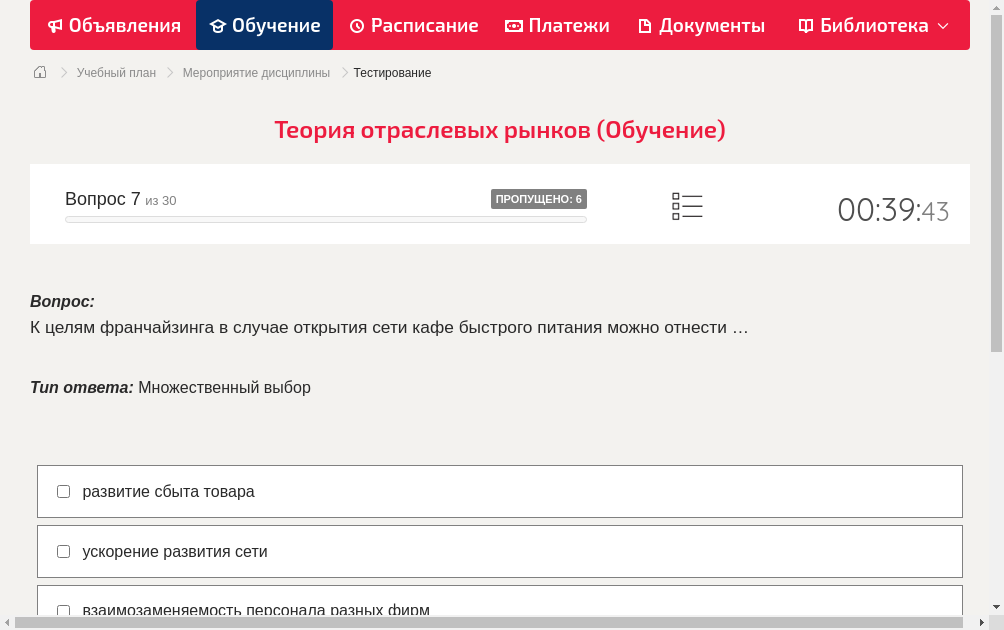Click the chevron before Тестирование breadcrumb
The image size is (1004, 630).
[x=343, y=72]
